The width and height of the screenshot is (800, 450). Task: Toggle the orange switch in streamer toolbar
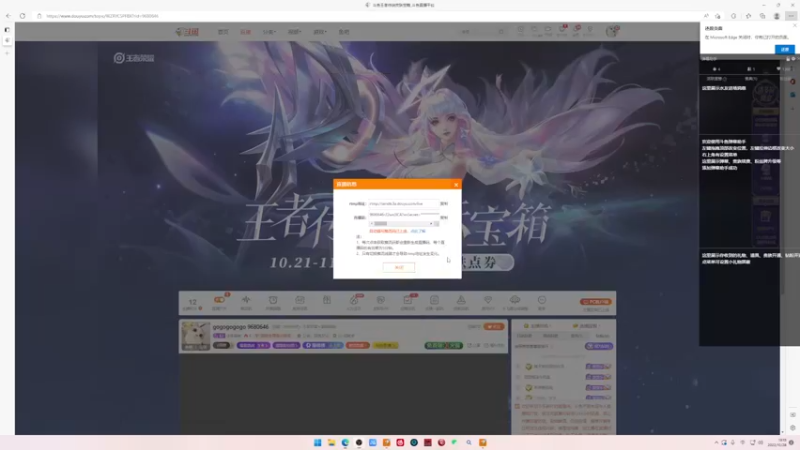(x=219, y=301)
